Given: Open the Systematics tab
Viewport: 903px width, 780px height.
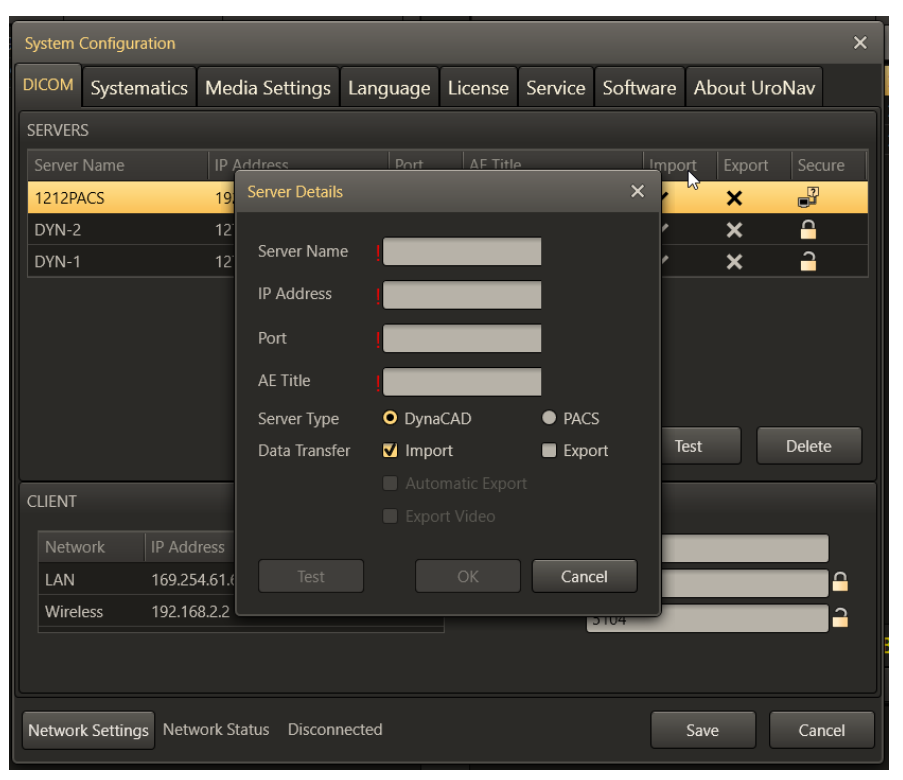Looking at the screenshot, I should [139, 88].
